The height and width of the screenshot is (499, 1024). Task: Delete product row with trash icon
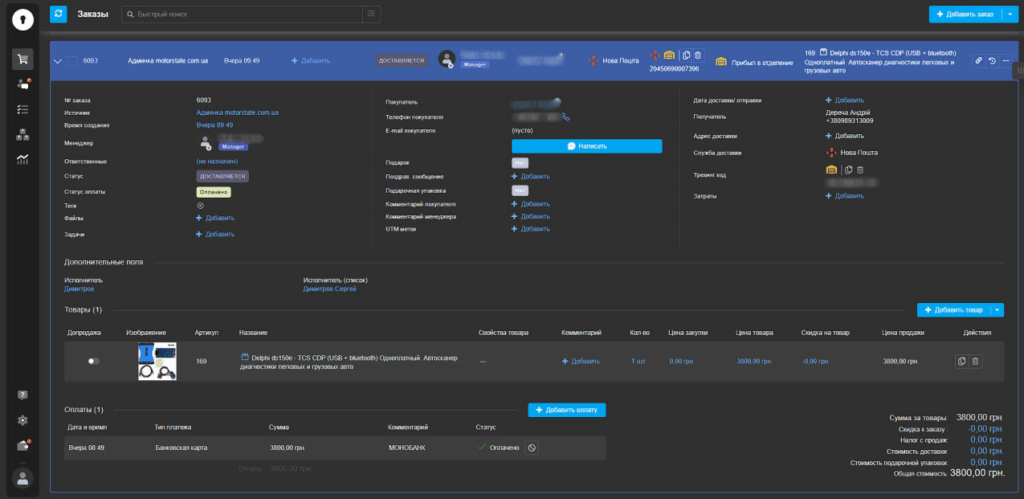(x=976, y=361)
